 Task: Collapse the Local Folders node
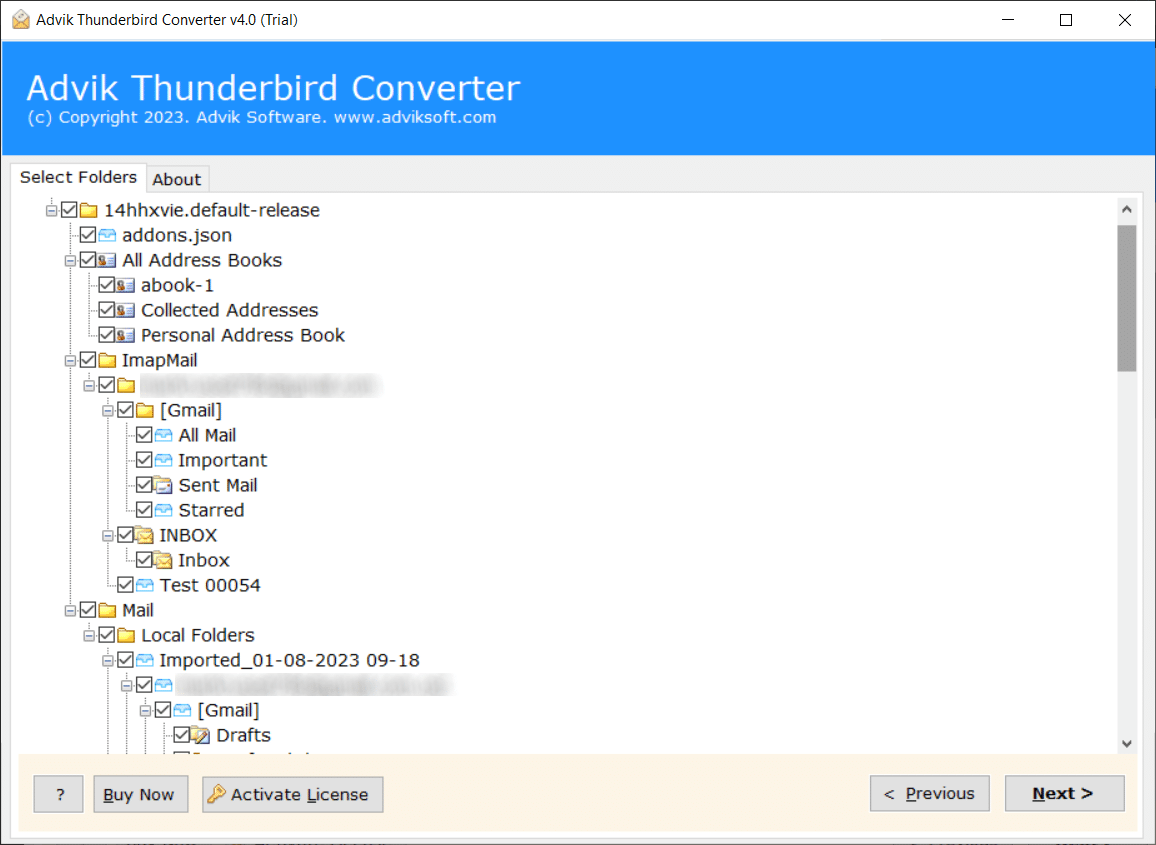pyautogui.click(x=89, y=636)
